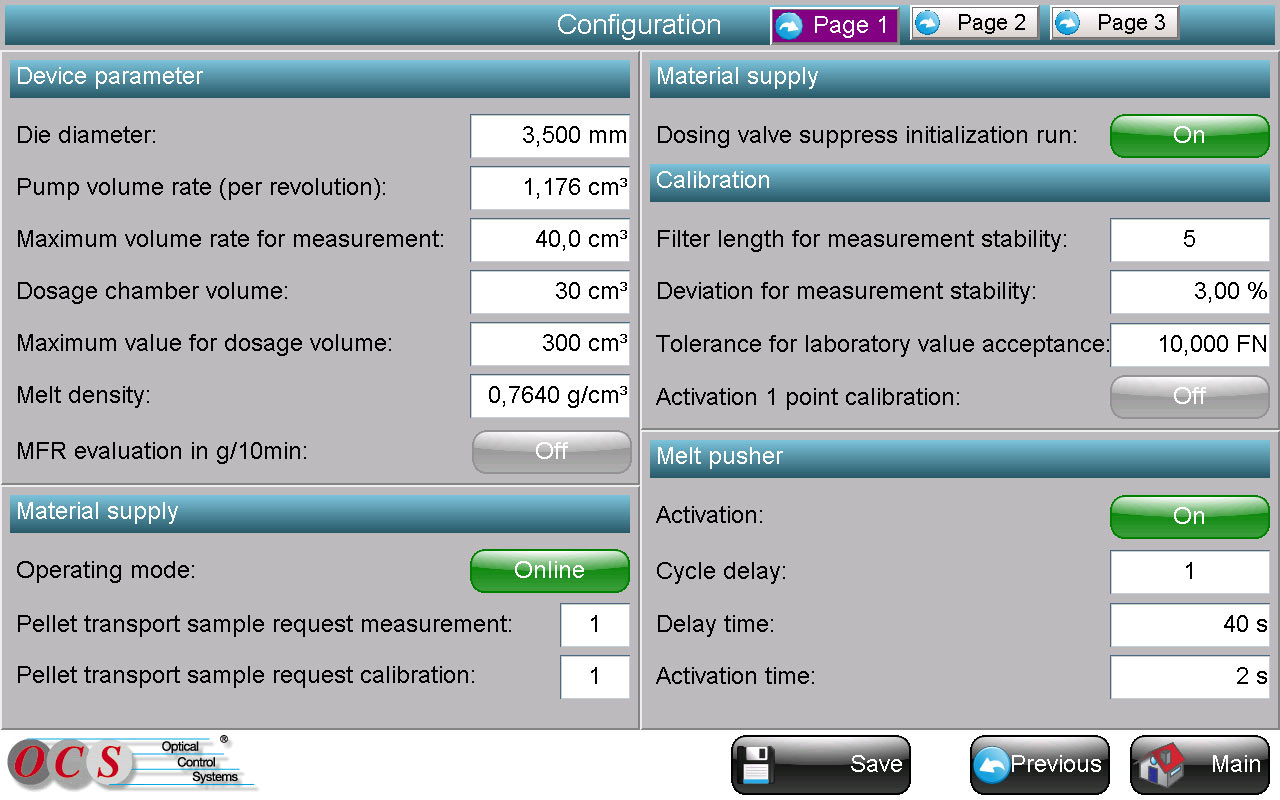This screenshot has height=800, width=1280.
Task: Toggle Operating mode Online button
Action: (x=550, y=571)
